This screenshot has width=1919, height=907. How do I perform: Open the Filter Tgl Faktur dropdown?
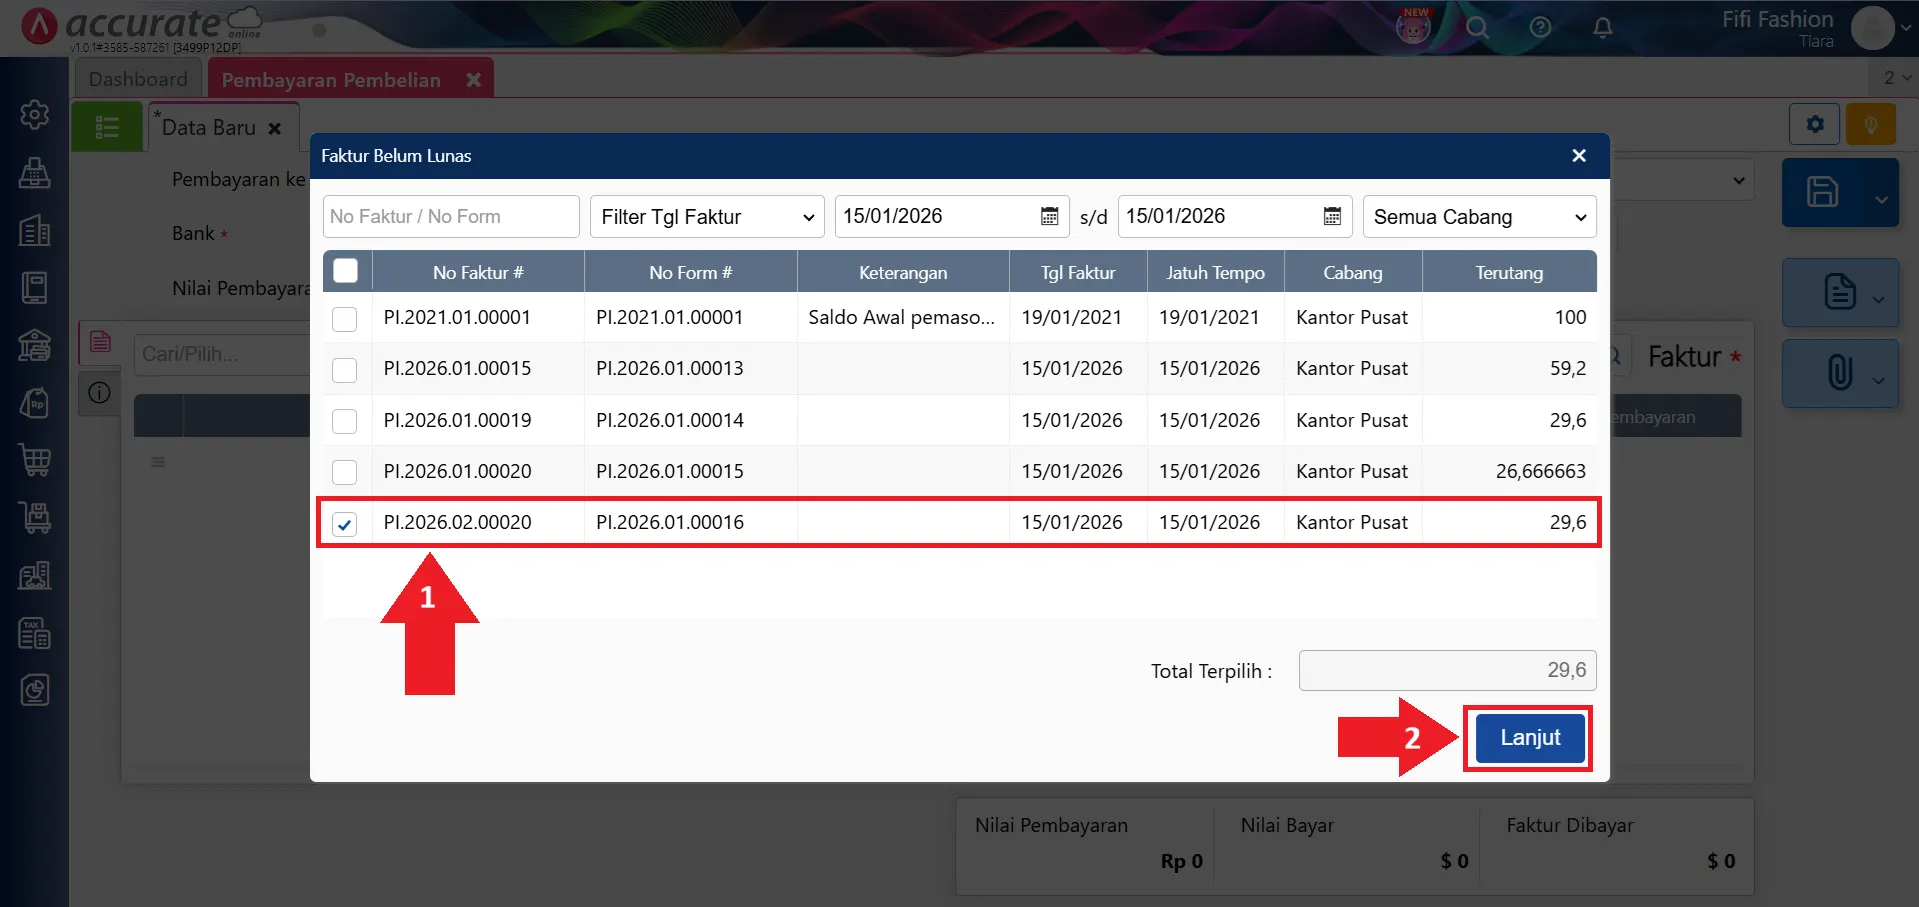click(x=706, y=217)
